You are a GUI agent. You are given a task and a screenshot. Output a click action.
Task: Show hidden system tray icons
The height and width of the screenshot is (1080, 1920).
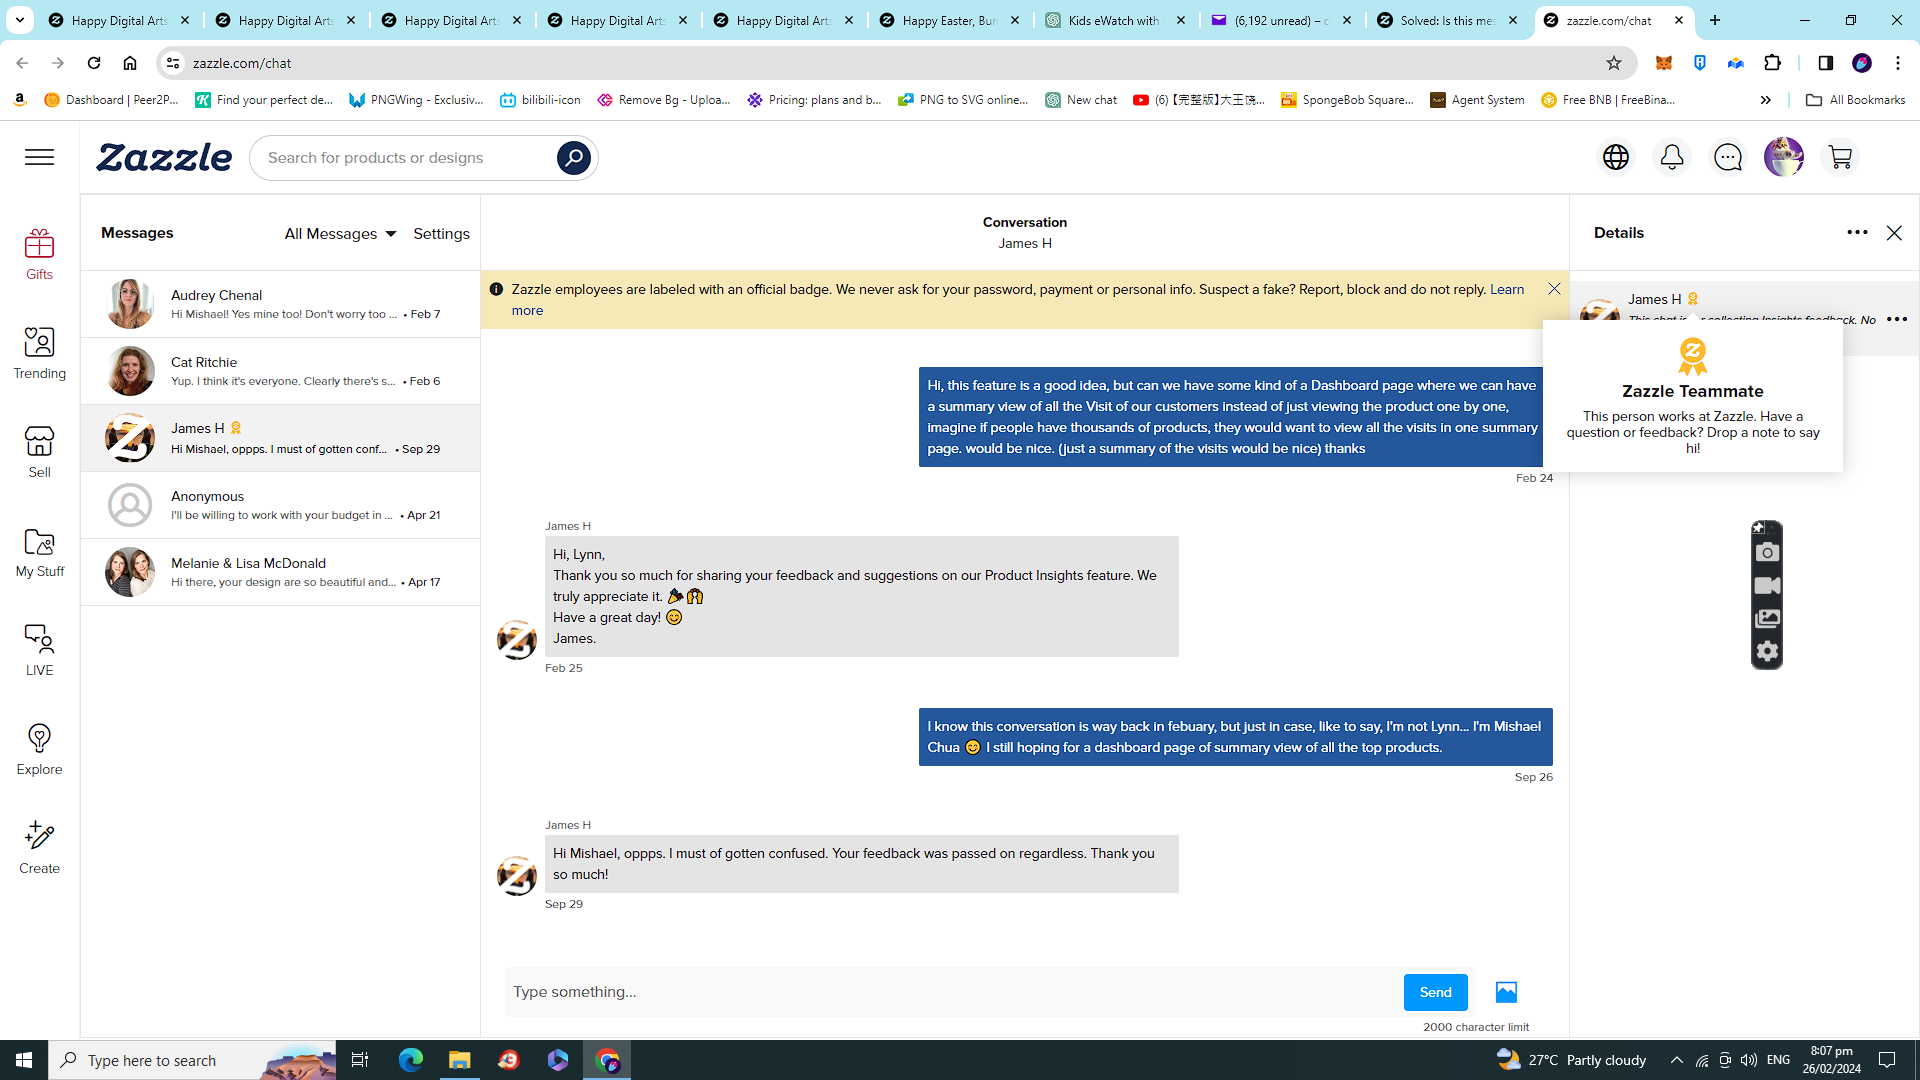(1677, 1060)
